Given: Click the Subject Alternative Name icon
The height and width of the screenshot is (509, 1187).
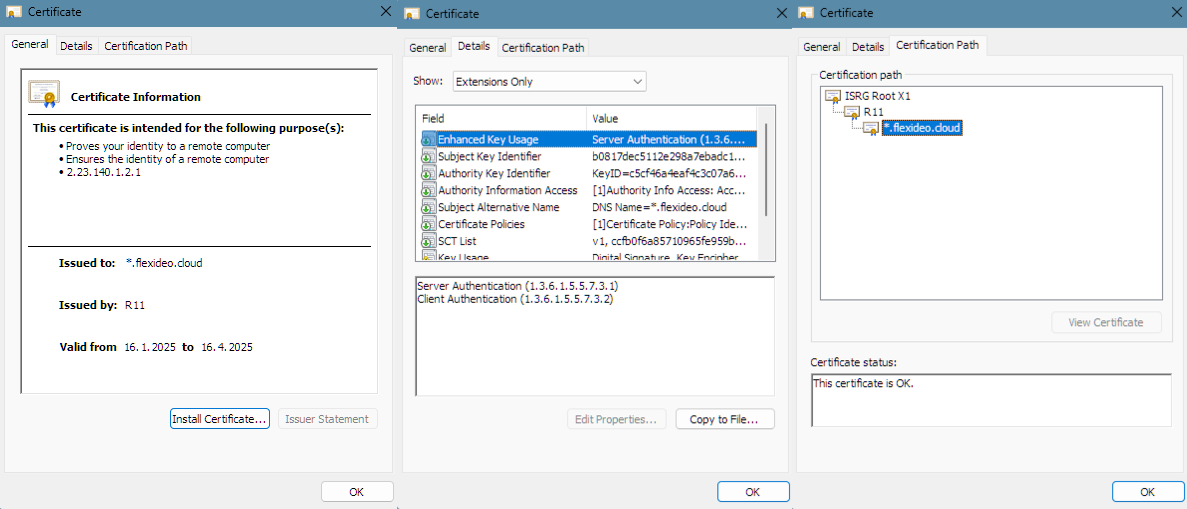Looking at the screenshot, I should 428,208.
